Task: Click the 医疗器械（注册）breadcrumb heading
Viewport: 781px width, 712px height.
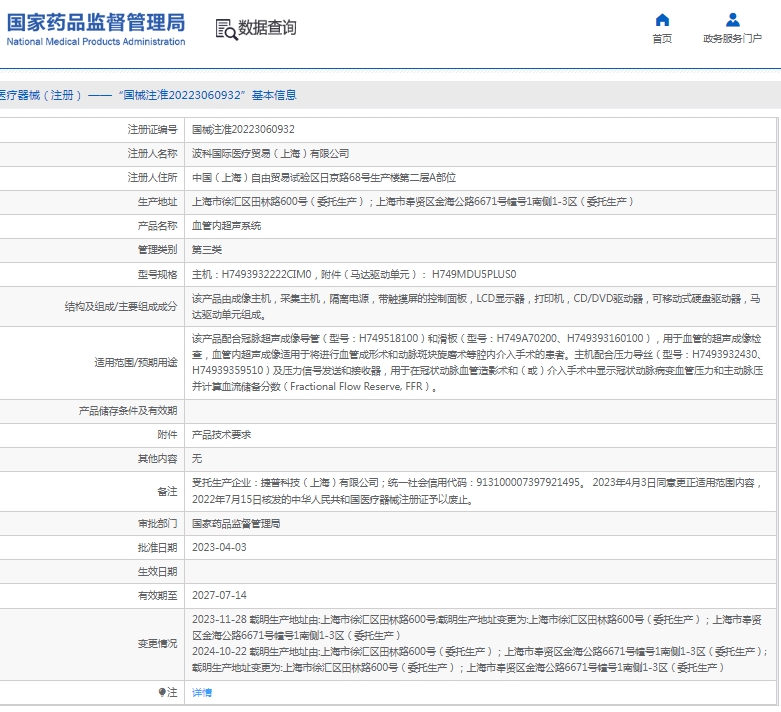Action: click(x=38, y=95)
